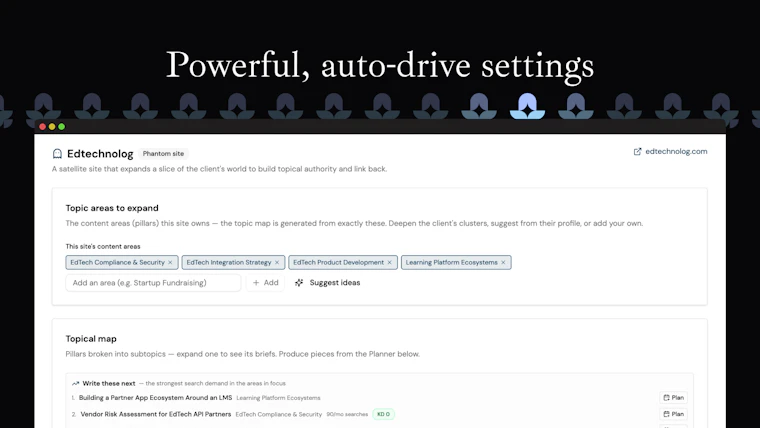Focus the Add an area input field
The image size is (760, 428).
(153, 283)
